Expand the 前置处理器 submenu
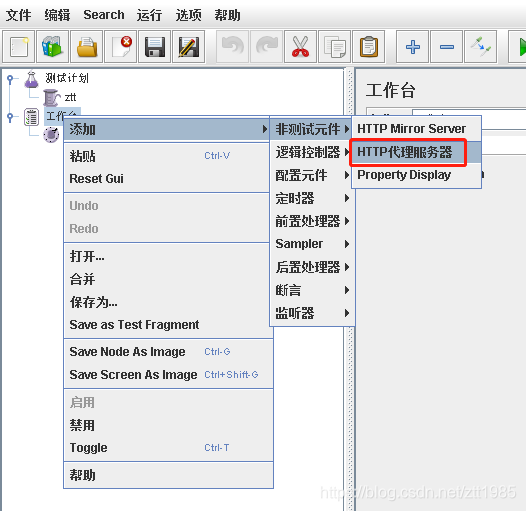The height and width of the screenshot is (511, 526). pyautogui.click(x=311, y=221)
